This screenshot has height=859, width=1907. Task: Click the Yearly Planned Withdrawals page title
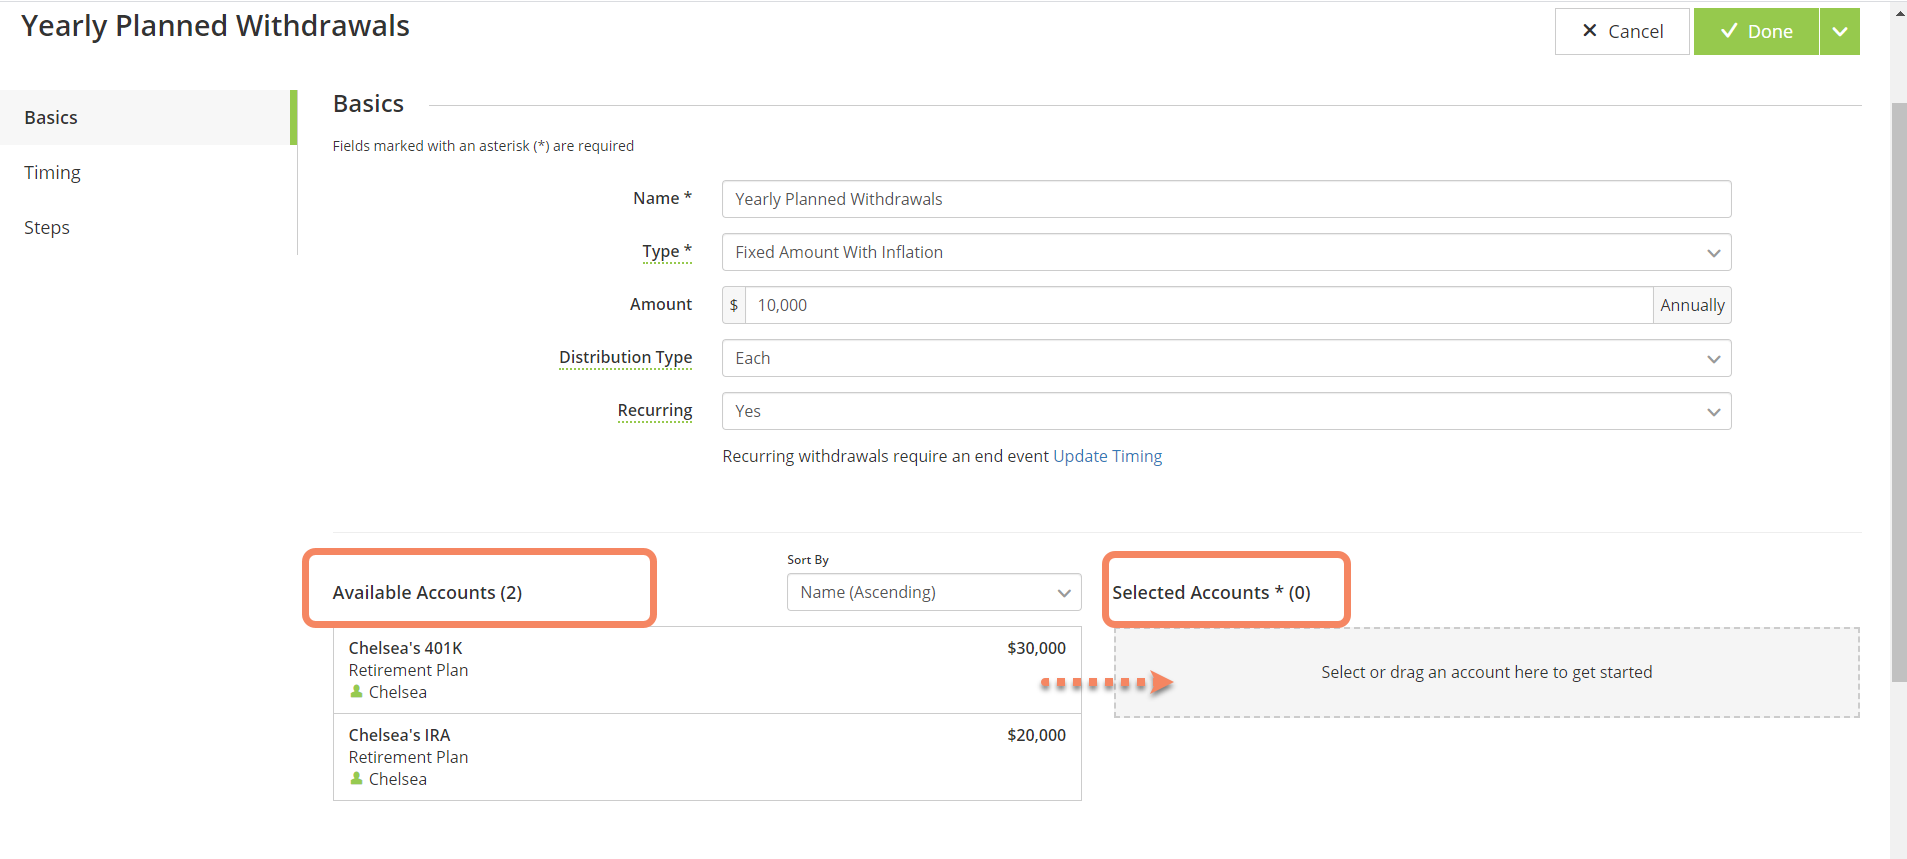pos(215,26)
